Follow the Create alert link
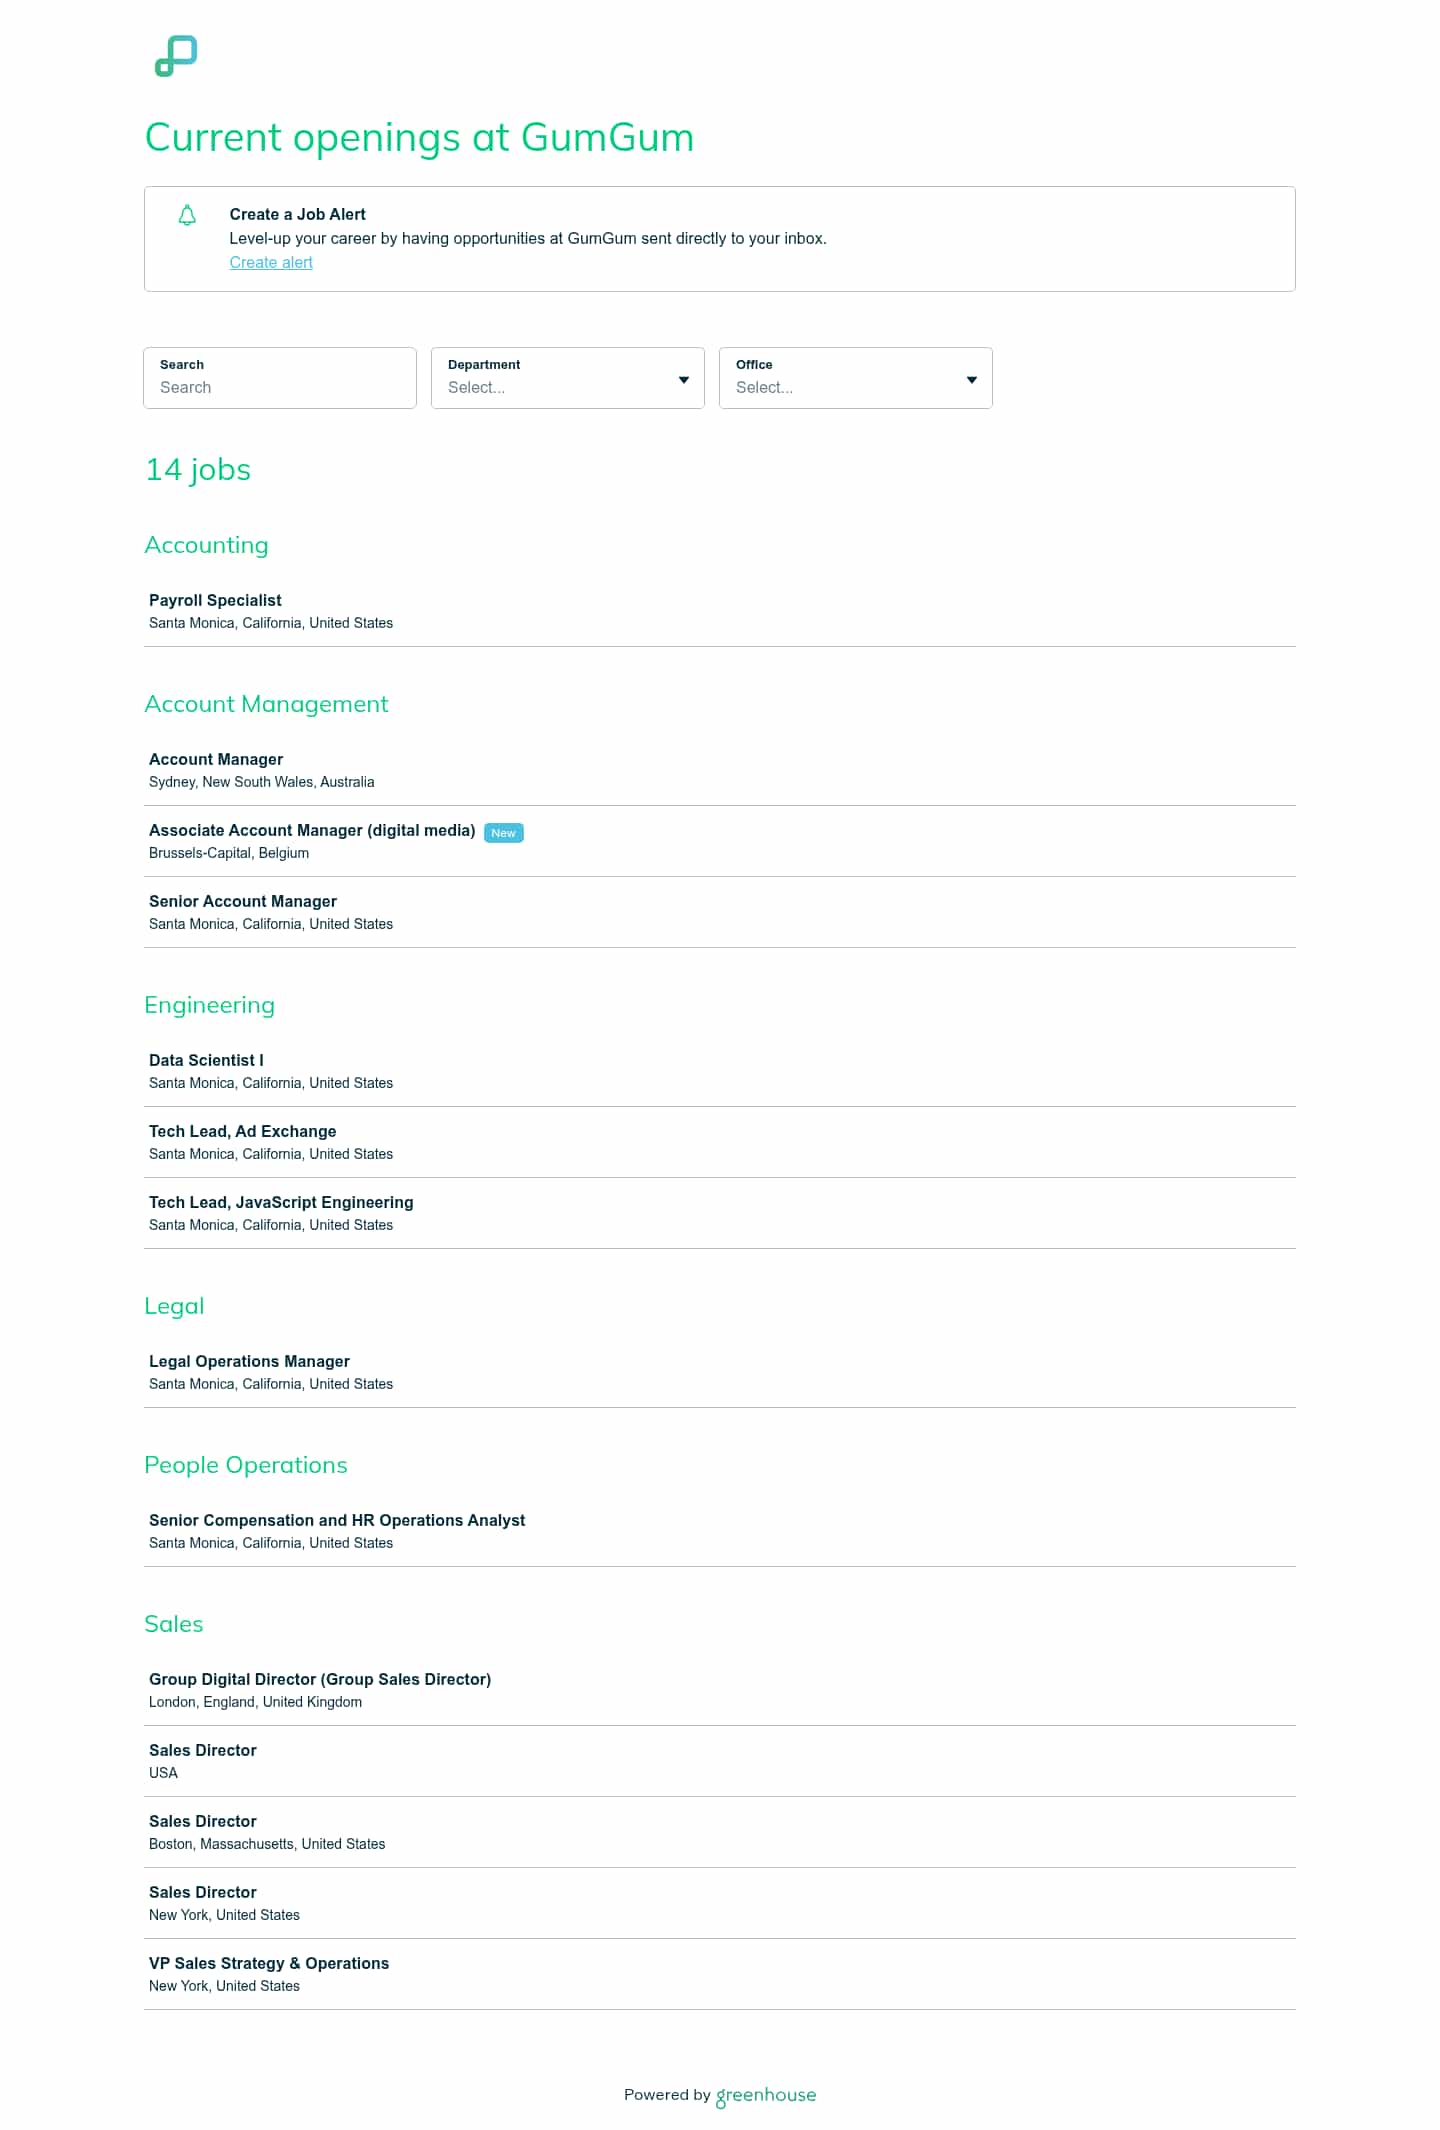Viewport: 1440px width, 2130px height. tap(271, 262)
